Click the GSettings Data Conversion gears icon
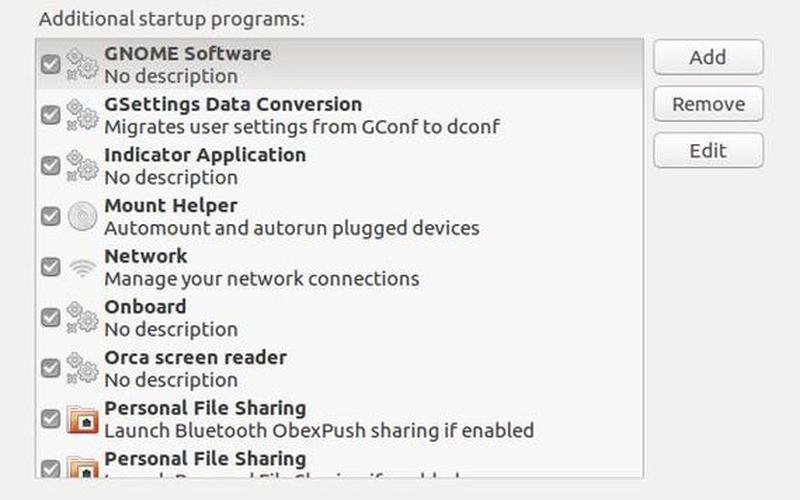 (82, 115)
